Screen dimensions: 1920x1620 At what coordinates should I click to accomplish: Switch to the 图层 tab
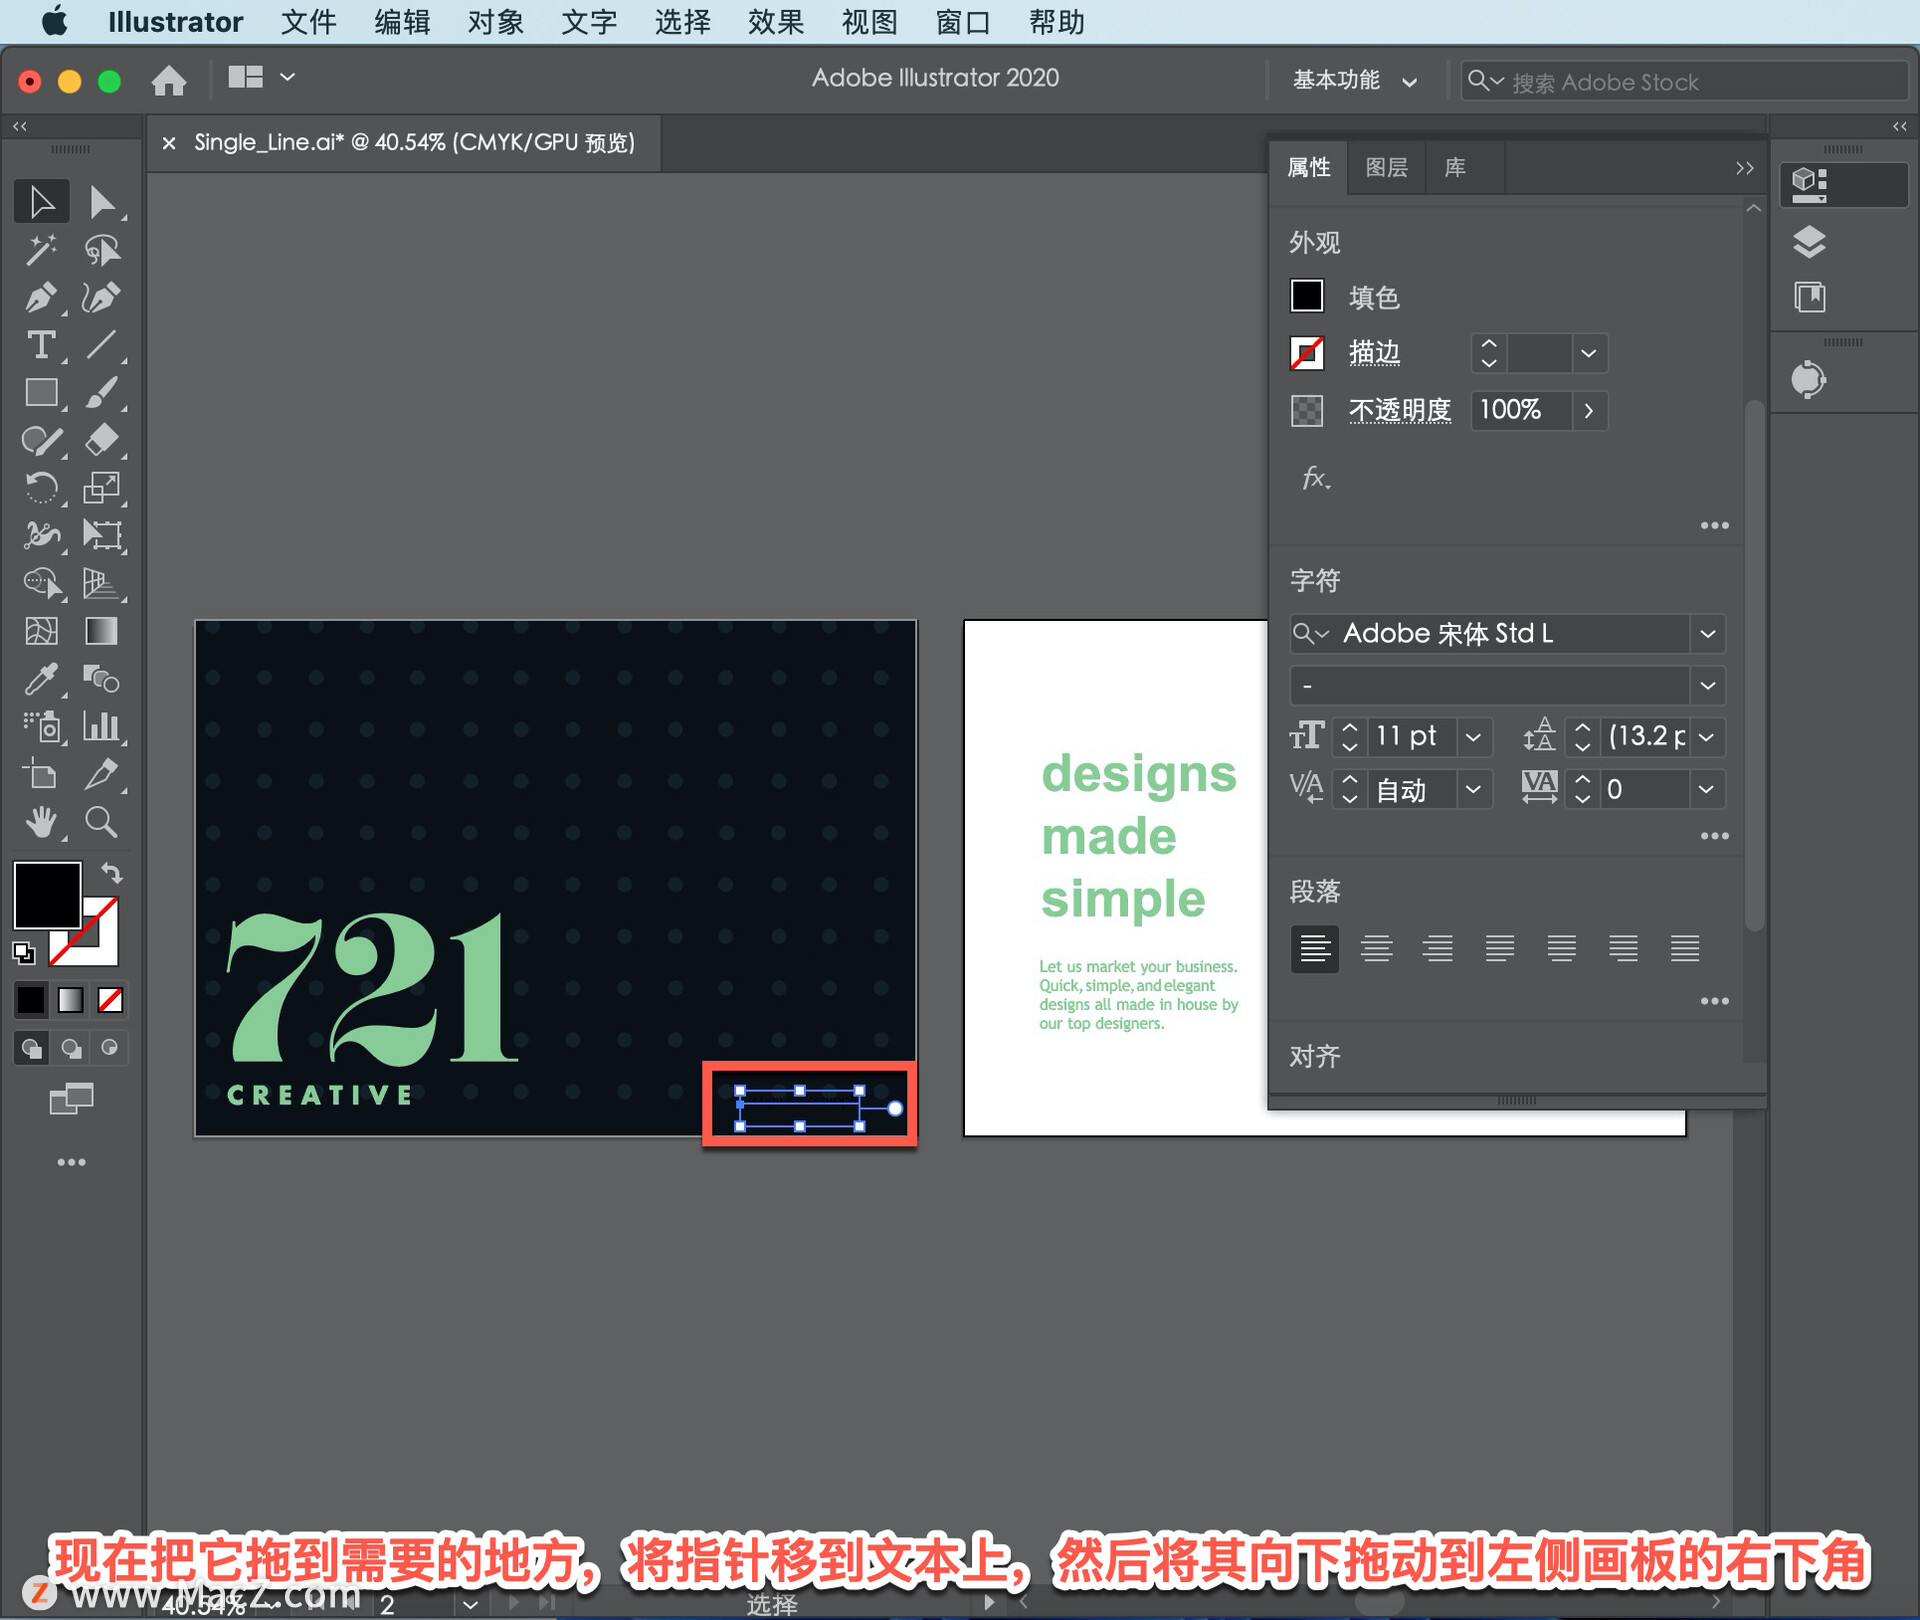(1386, 168)
